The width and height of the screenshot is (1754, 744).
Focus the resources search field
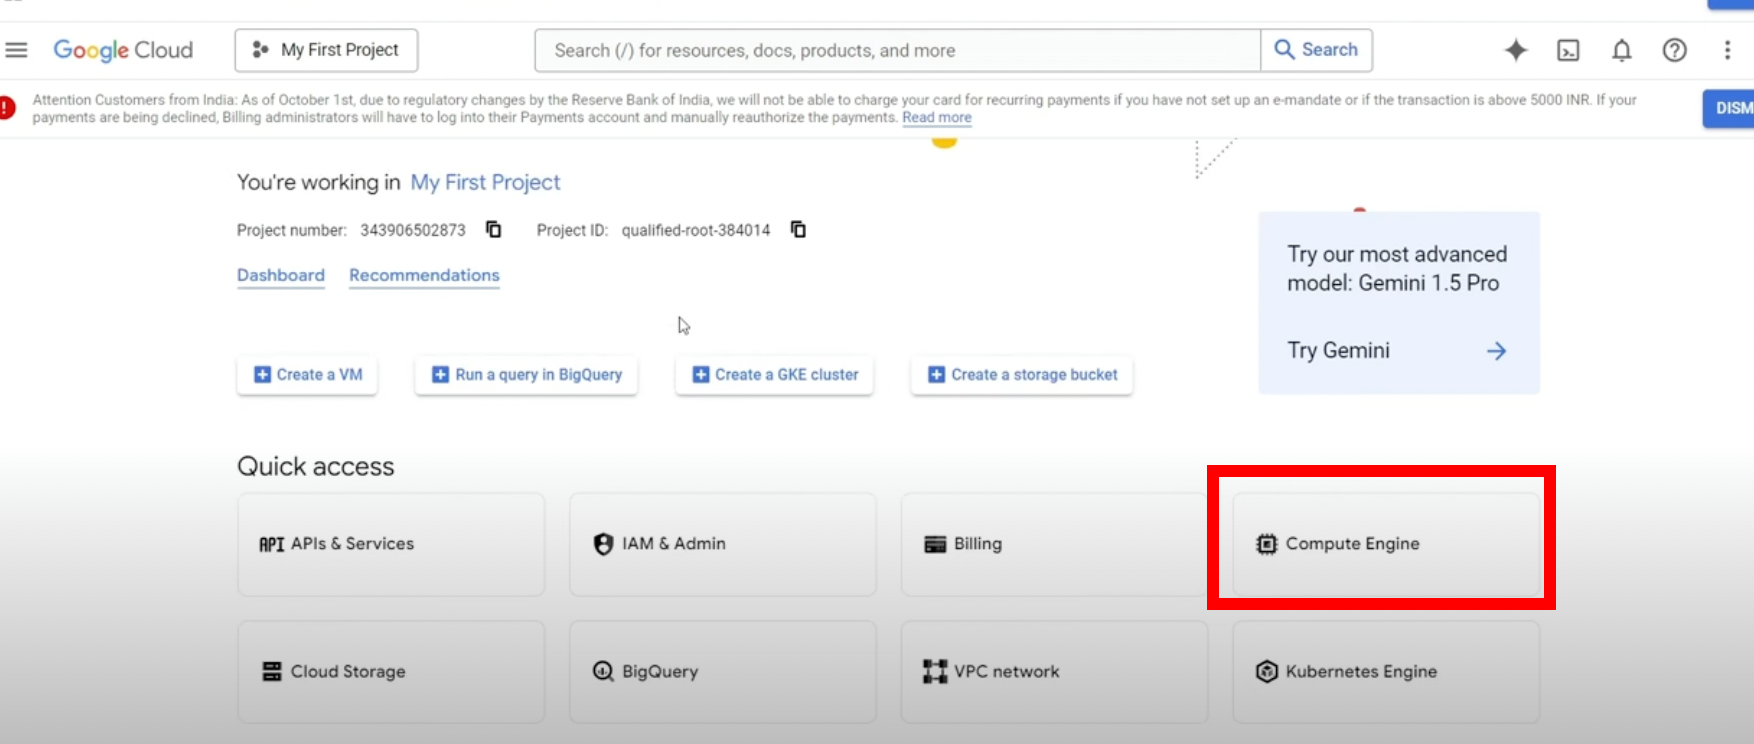[x=897, y=50]
